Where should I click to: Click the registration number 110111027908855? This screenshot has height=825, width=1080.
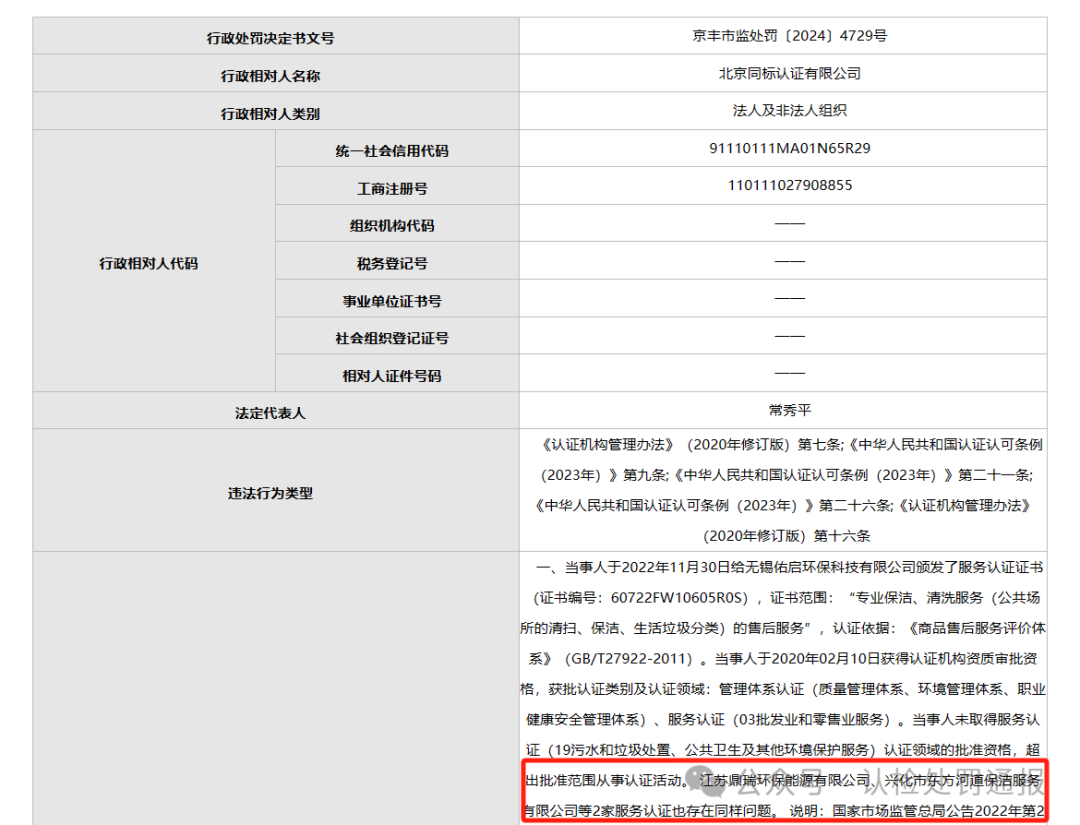(789, 186)
